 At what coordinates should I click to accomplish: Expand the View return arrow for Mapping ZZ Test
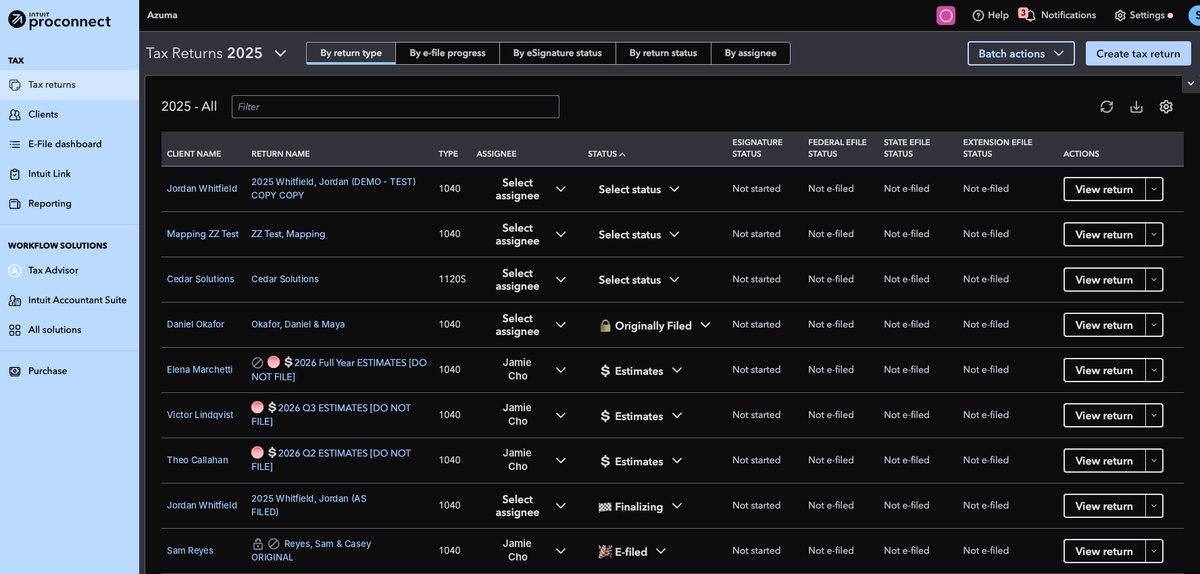click(x=1154, y=234)
